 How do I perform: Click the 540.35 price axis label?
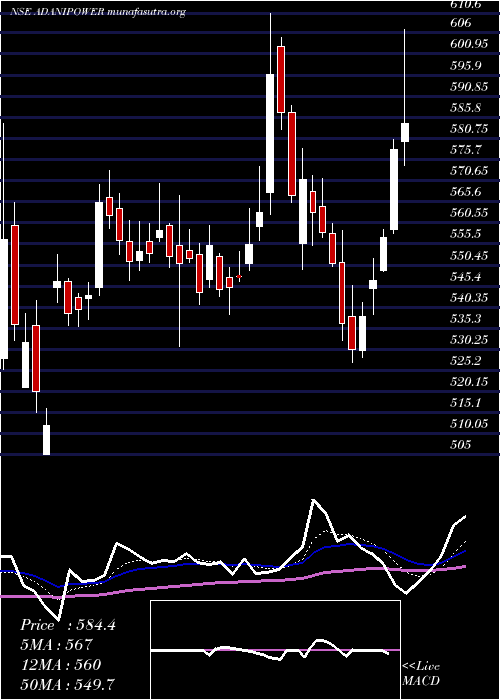[x=469, y=298]
